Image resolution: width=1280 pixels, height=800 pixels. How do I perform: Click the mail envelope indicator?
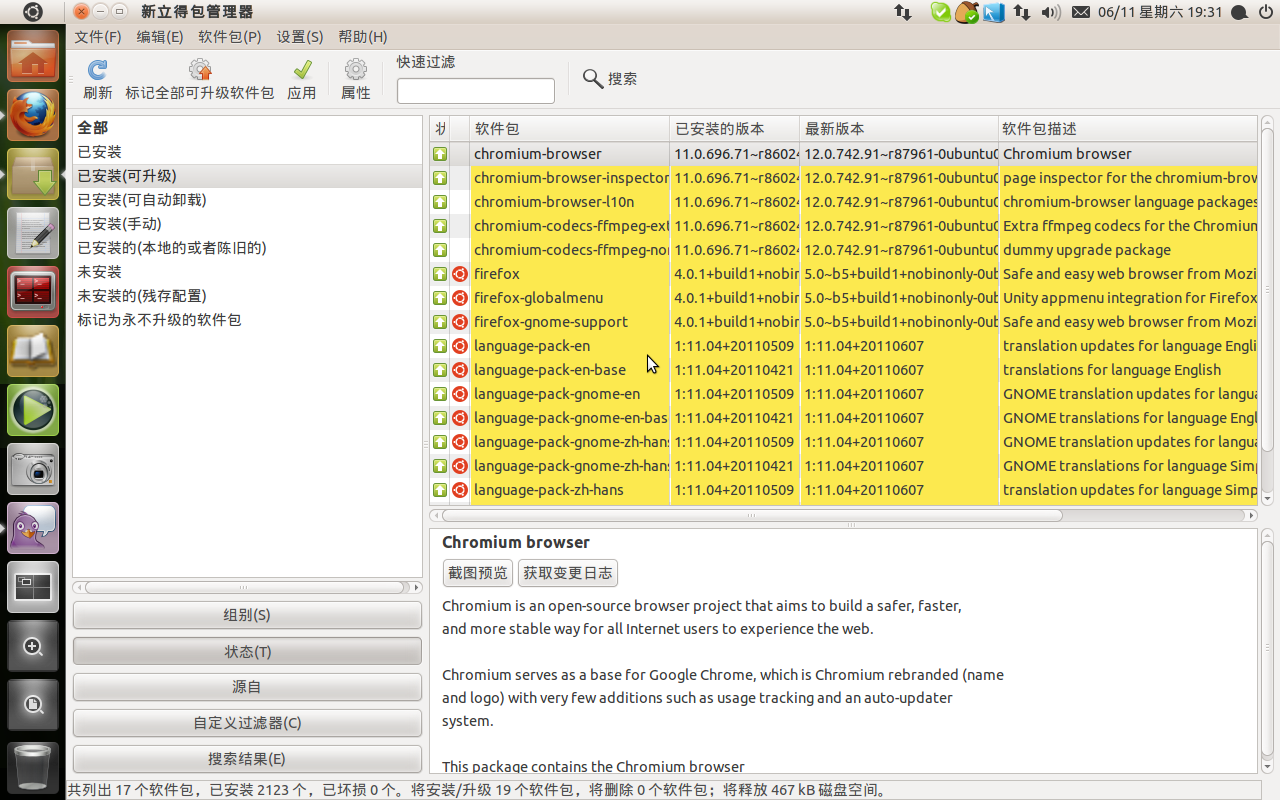pyautogui.click(x=1080, y=12)
